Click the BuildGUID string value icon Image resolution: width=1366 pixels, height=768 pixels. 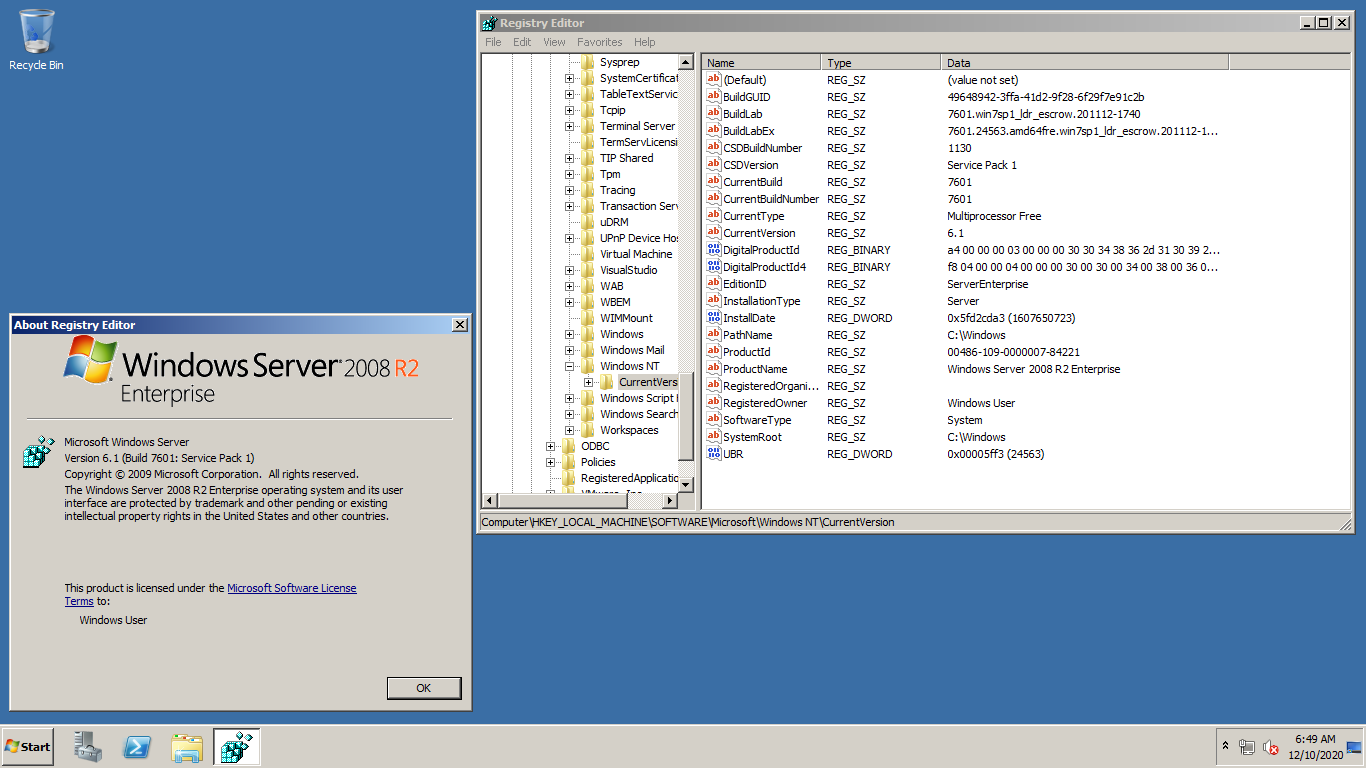coord(714,96)
